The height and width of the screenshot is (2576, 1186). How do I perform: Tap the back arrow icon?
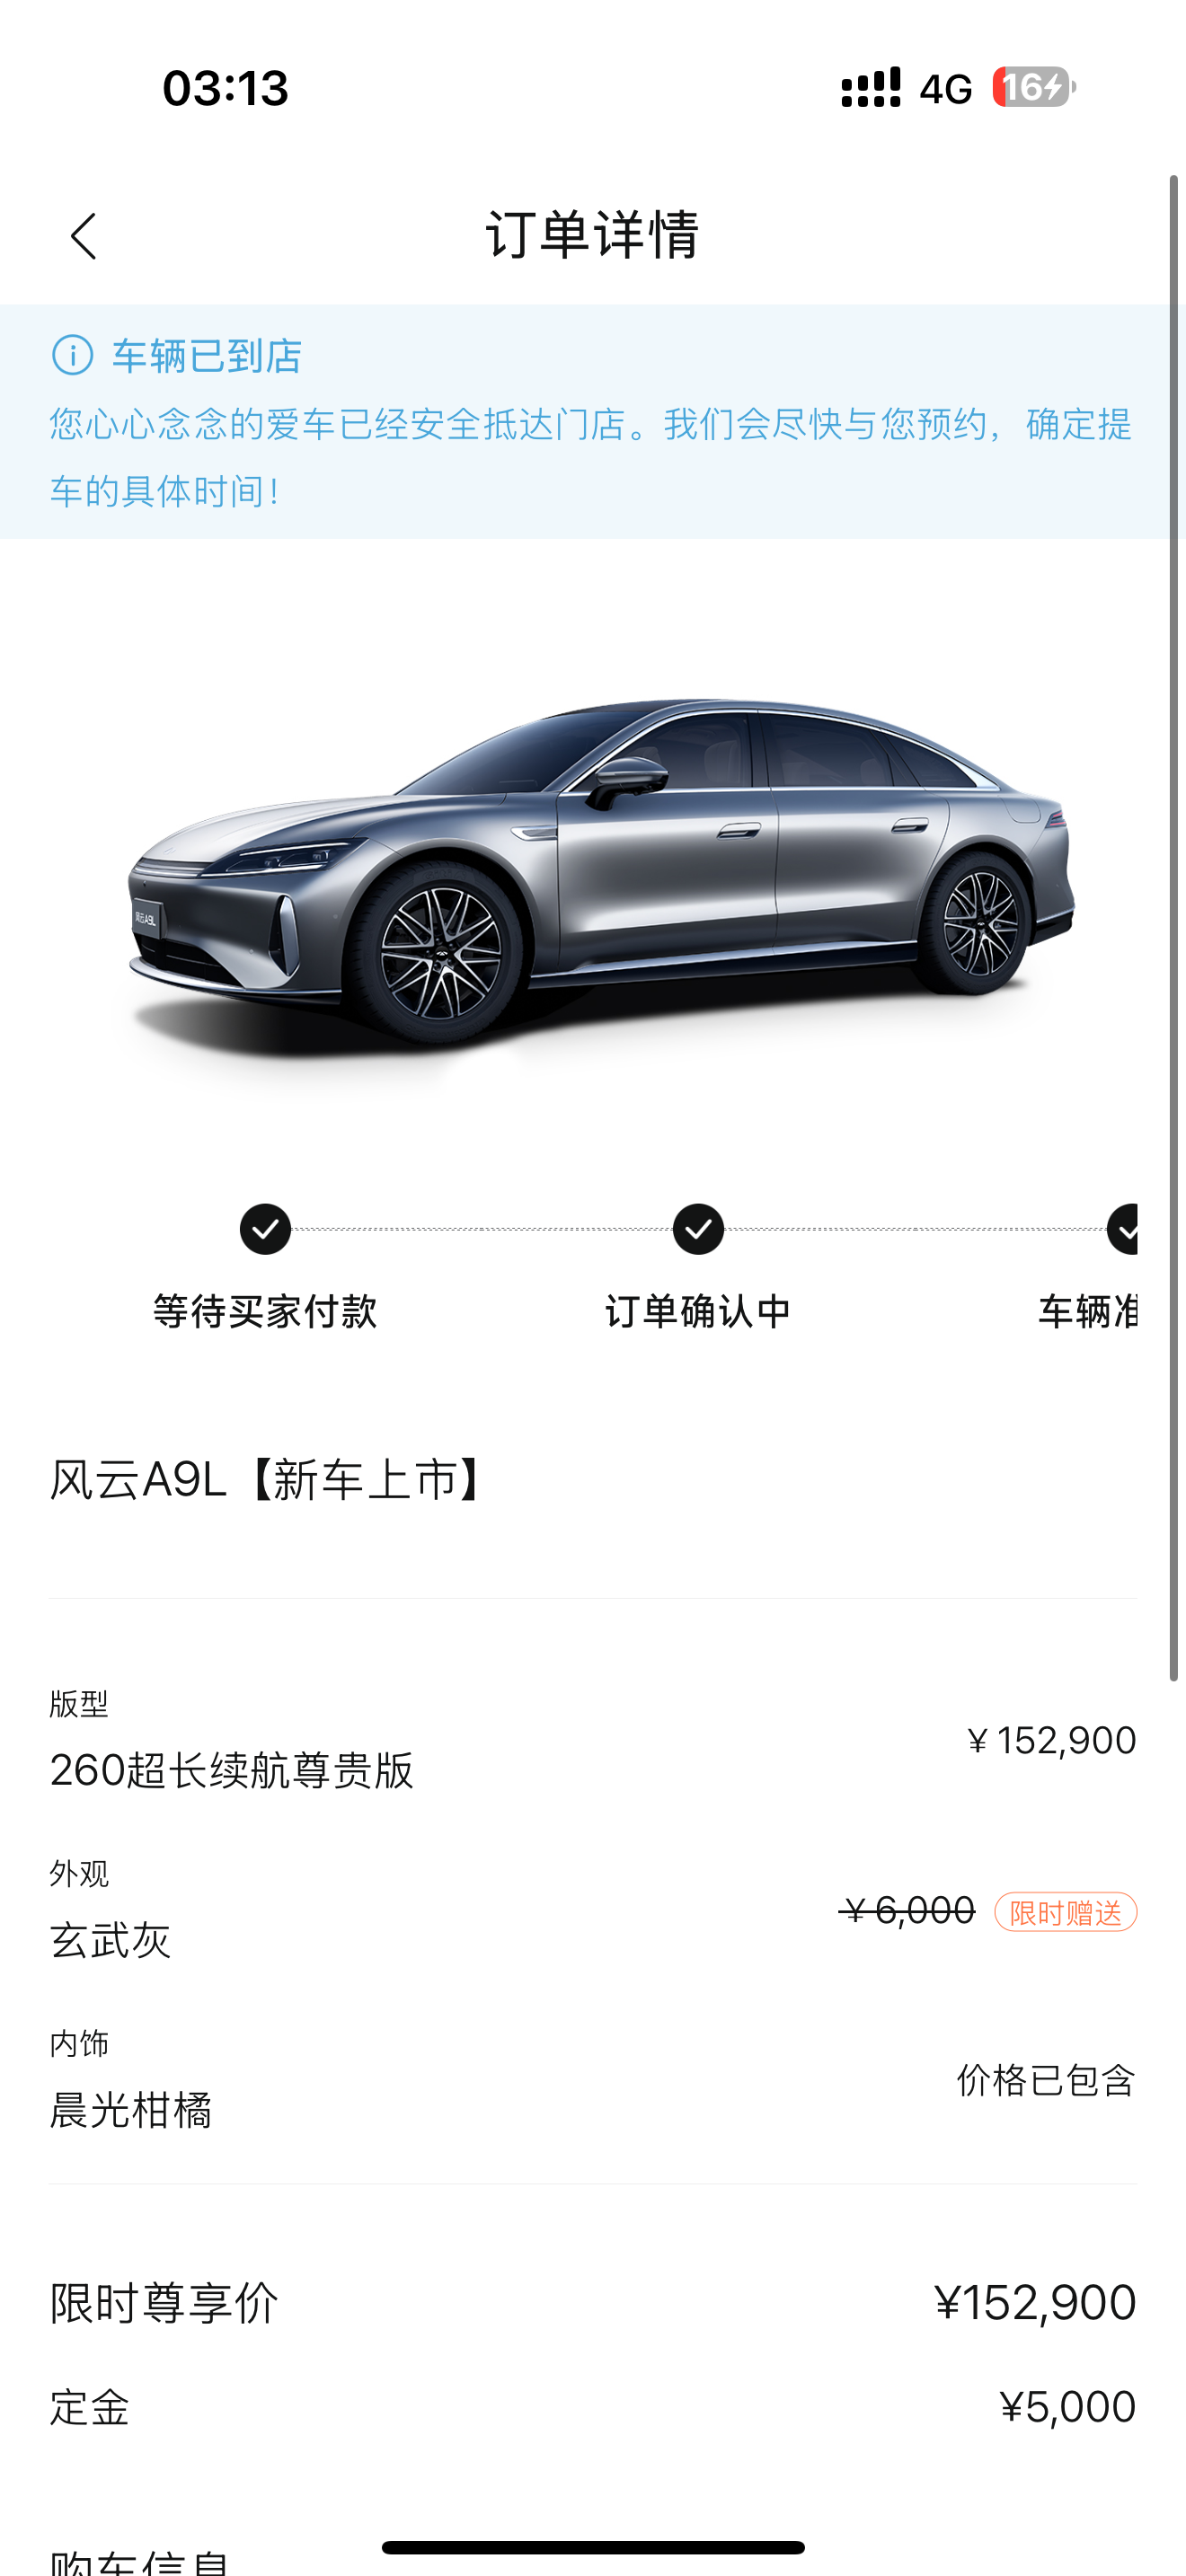[x=84, y=236]
